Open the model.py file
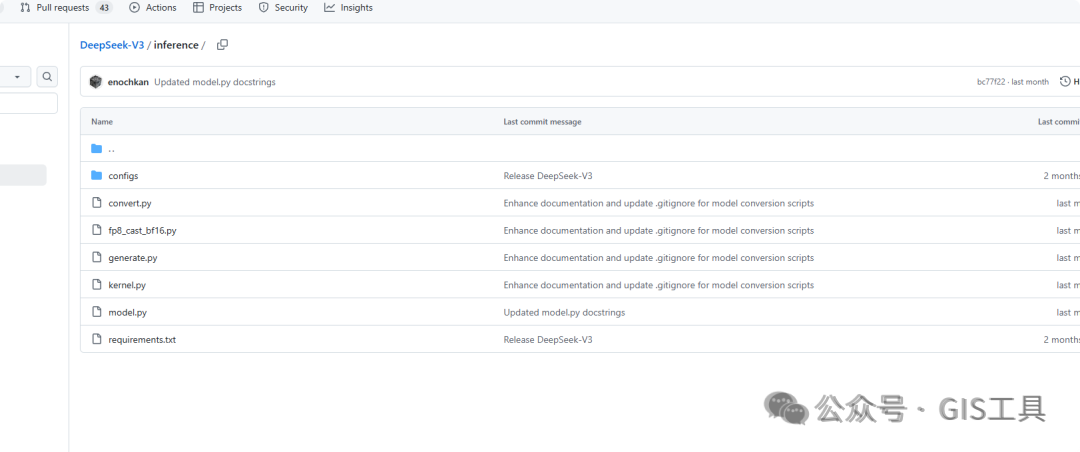 click(x=127, y=312)
